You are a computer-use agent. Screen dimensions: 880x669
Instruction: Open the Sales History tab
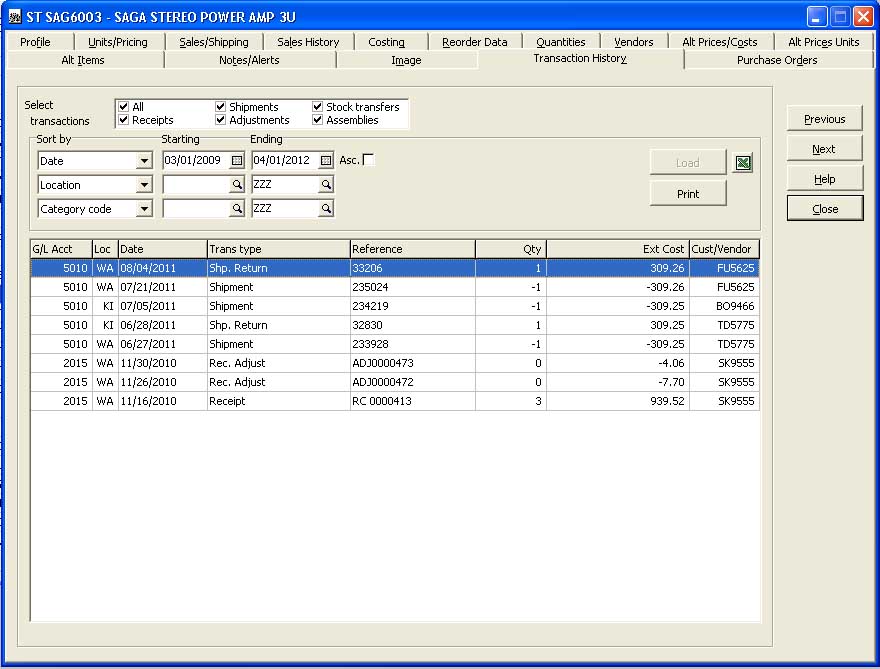point(308,42)
